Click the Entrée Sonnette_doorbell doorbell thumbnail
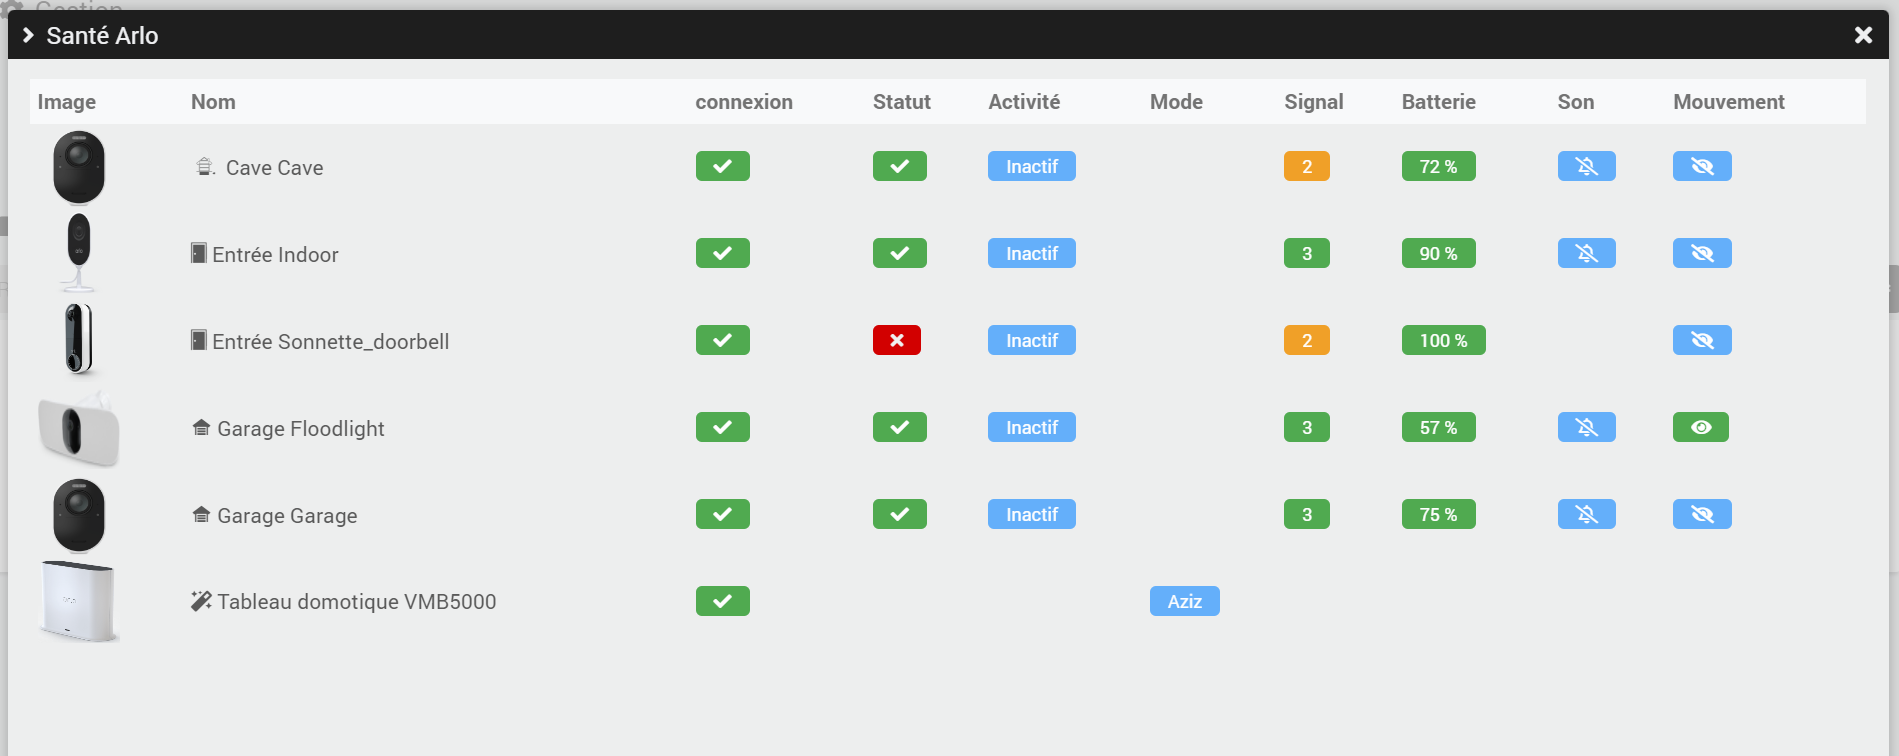This screenshot has width=1899, height=756. (x=79, y=339)
